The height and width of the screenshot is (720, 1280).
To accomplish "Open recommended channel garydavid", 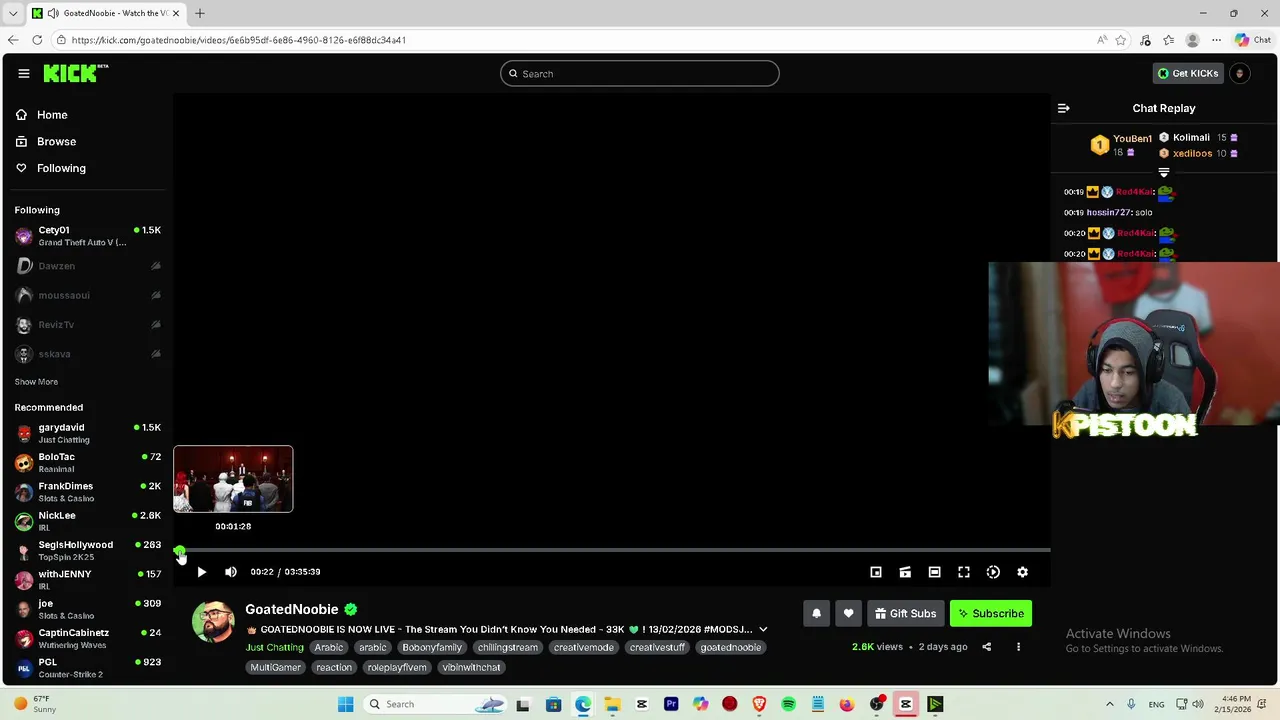I will [88, 433].
